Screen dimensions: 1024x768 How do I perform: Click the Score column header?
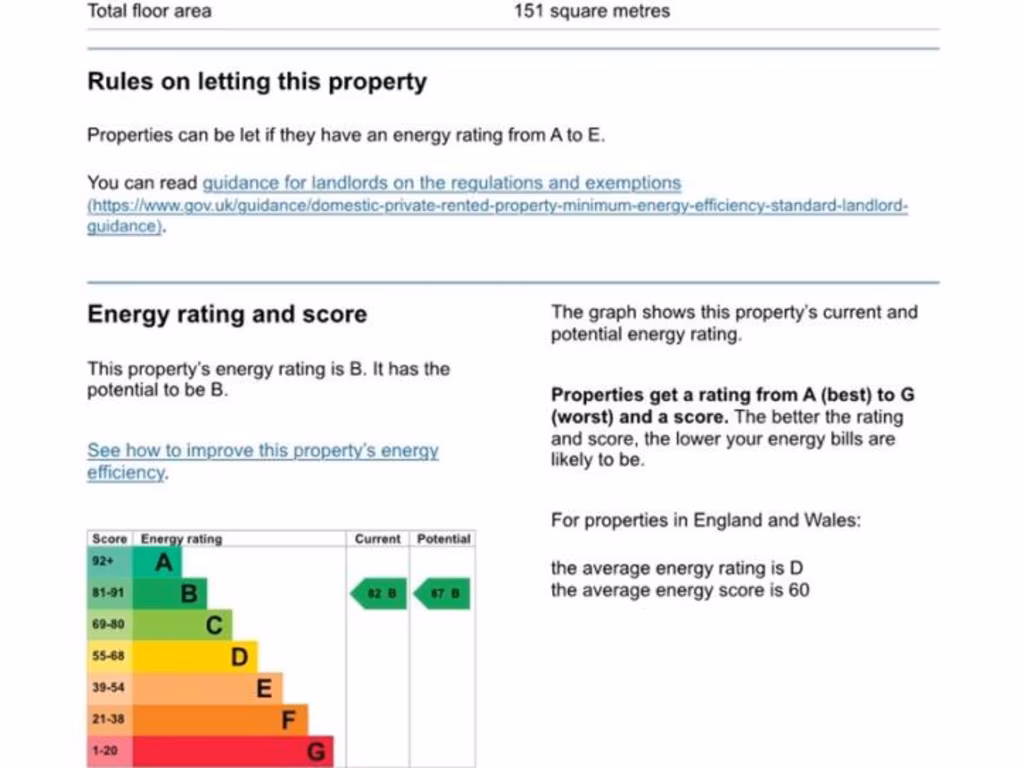pos(109,539)
